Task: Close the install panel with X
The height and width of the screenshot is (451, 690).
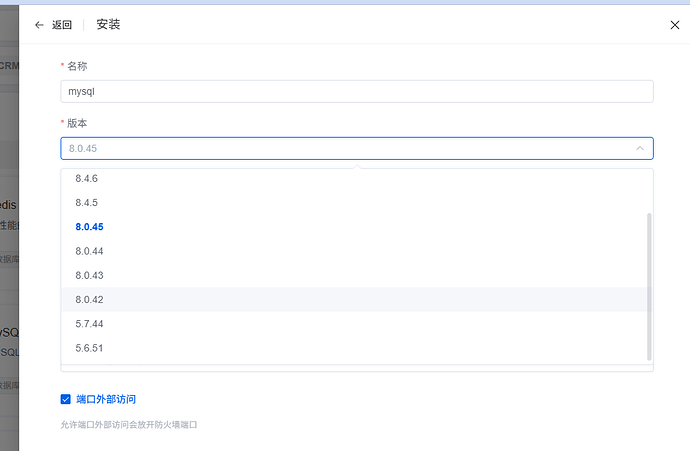Action: [674, 25]
